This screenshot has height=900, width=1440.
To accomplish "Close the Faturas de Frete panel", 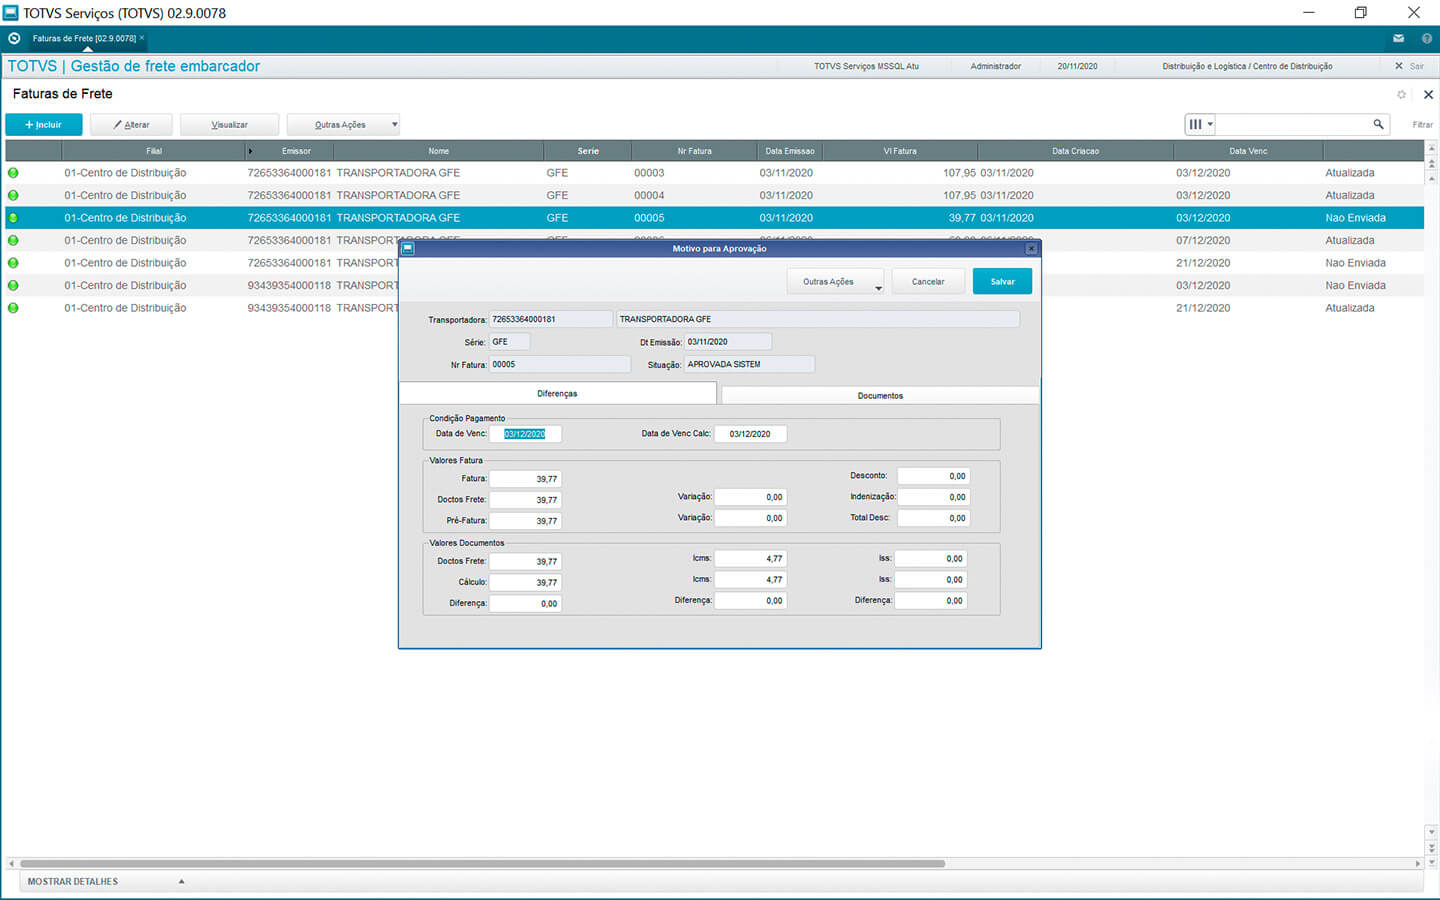I will point(1428,95).
